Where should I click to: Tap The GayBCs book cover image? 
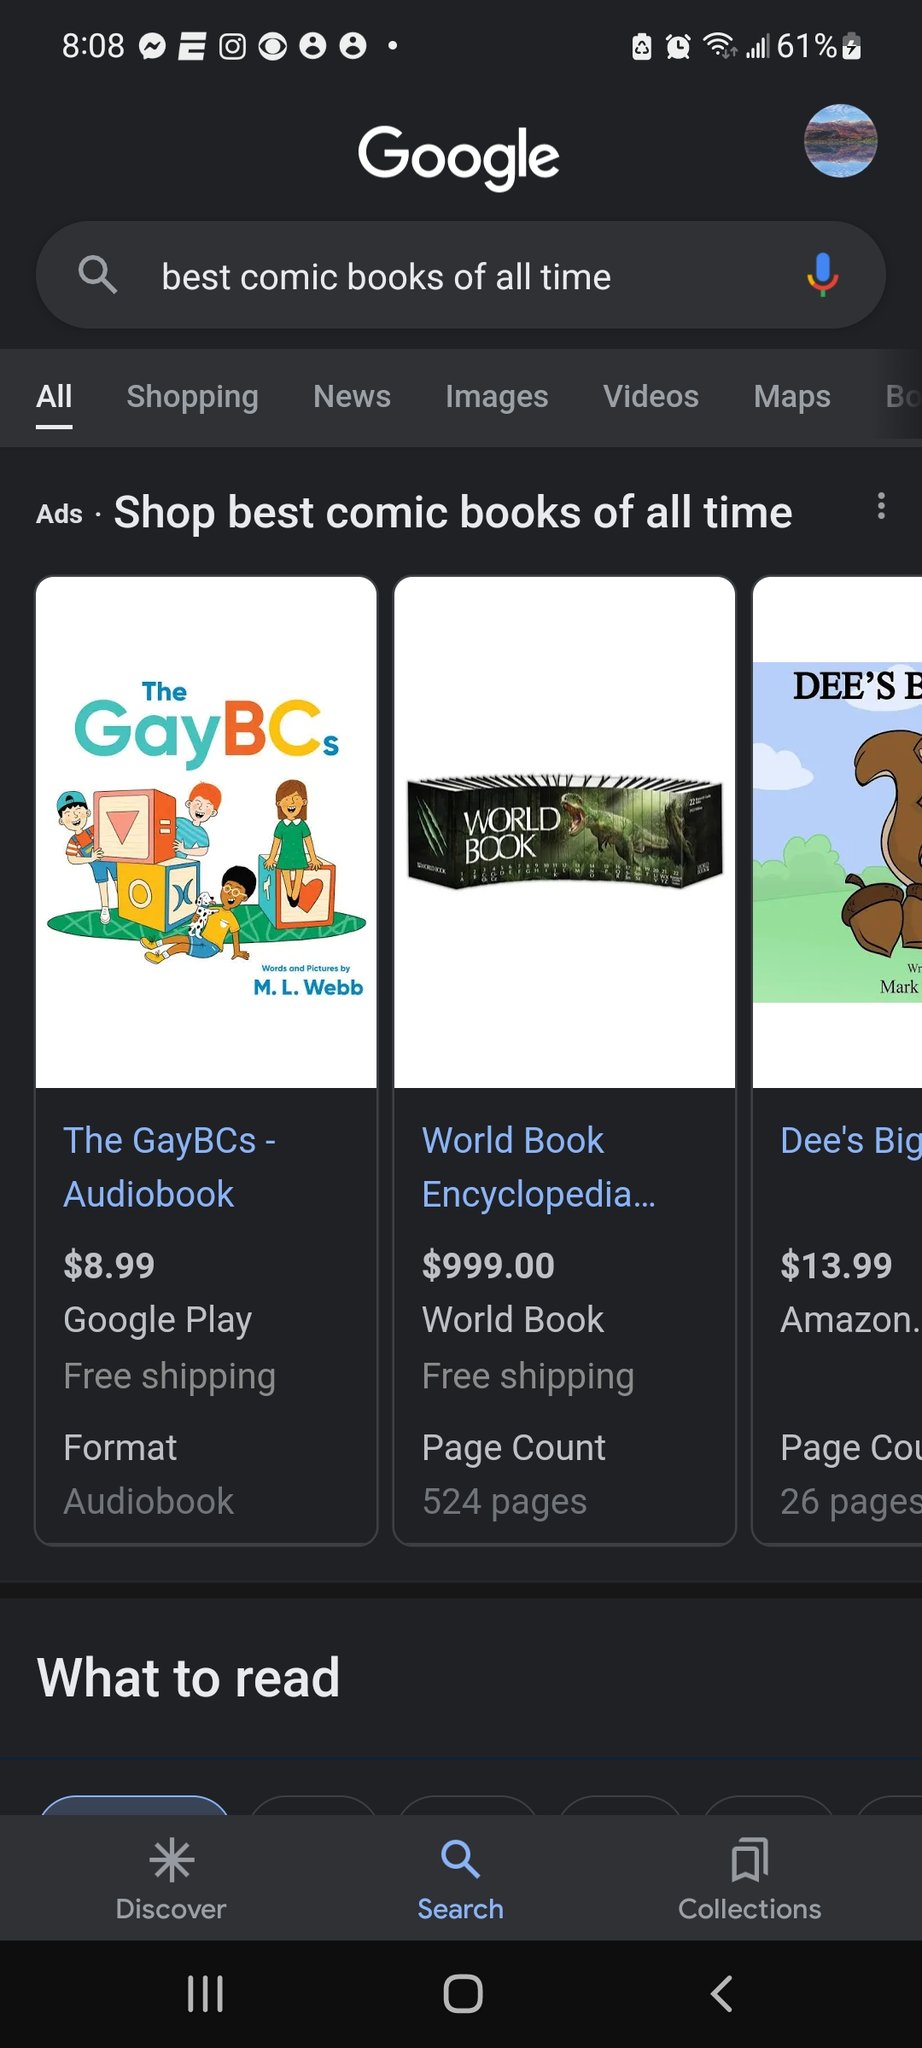click(206, 832)
